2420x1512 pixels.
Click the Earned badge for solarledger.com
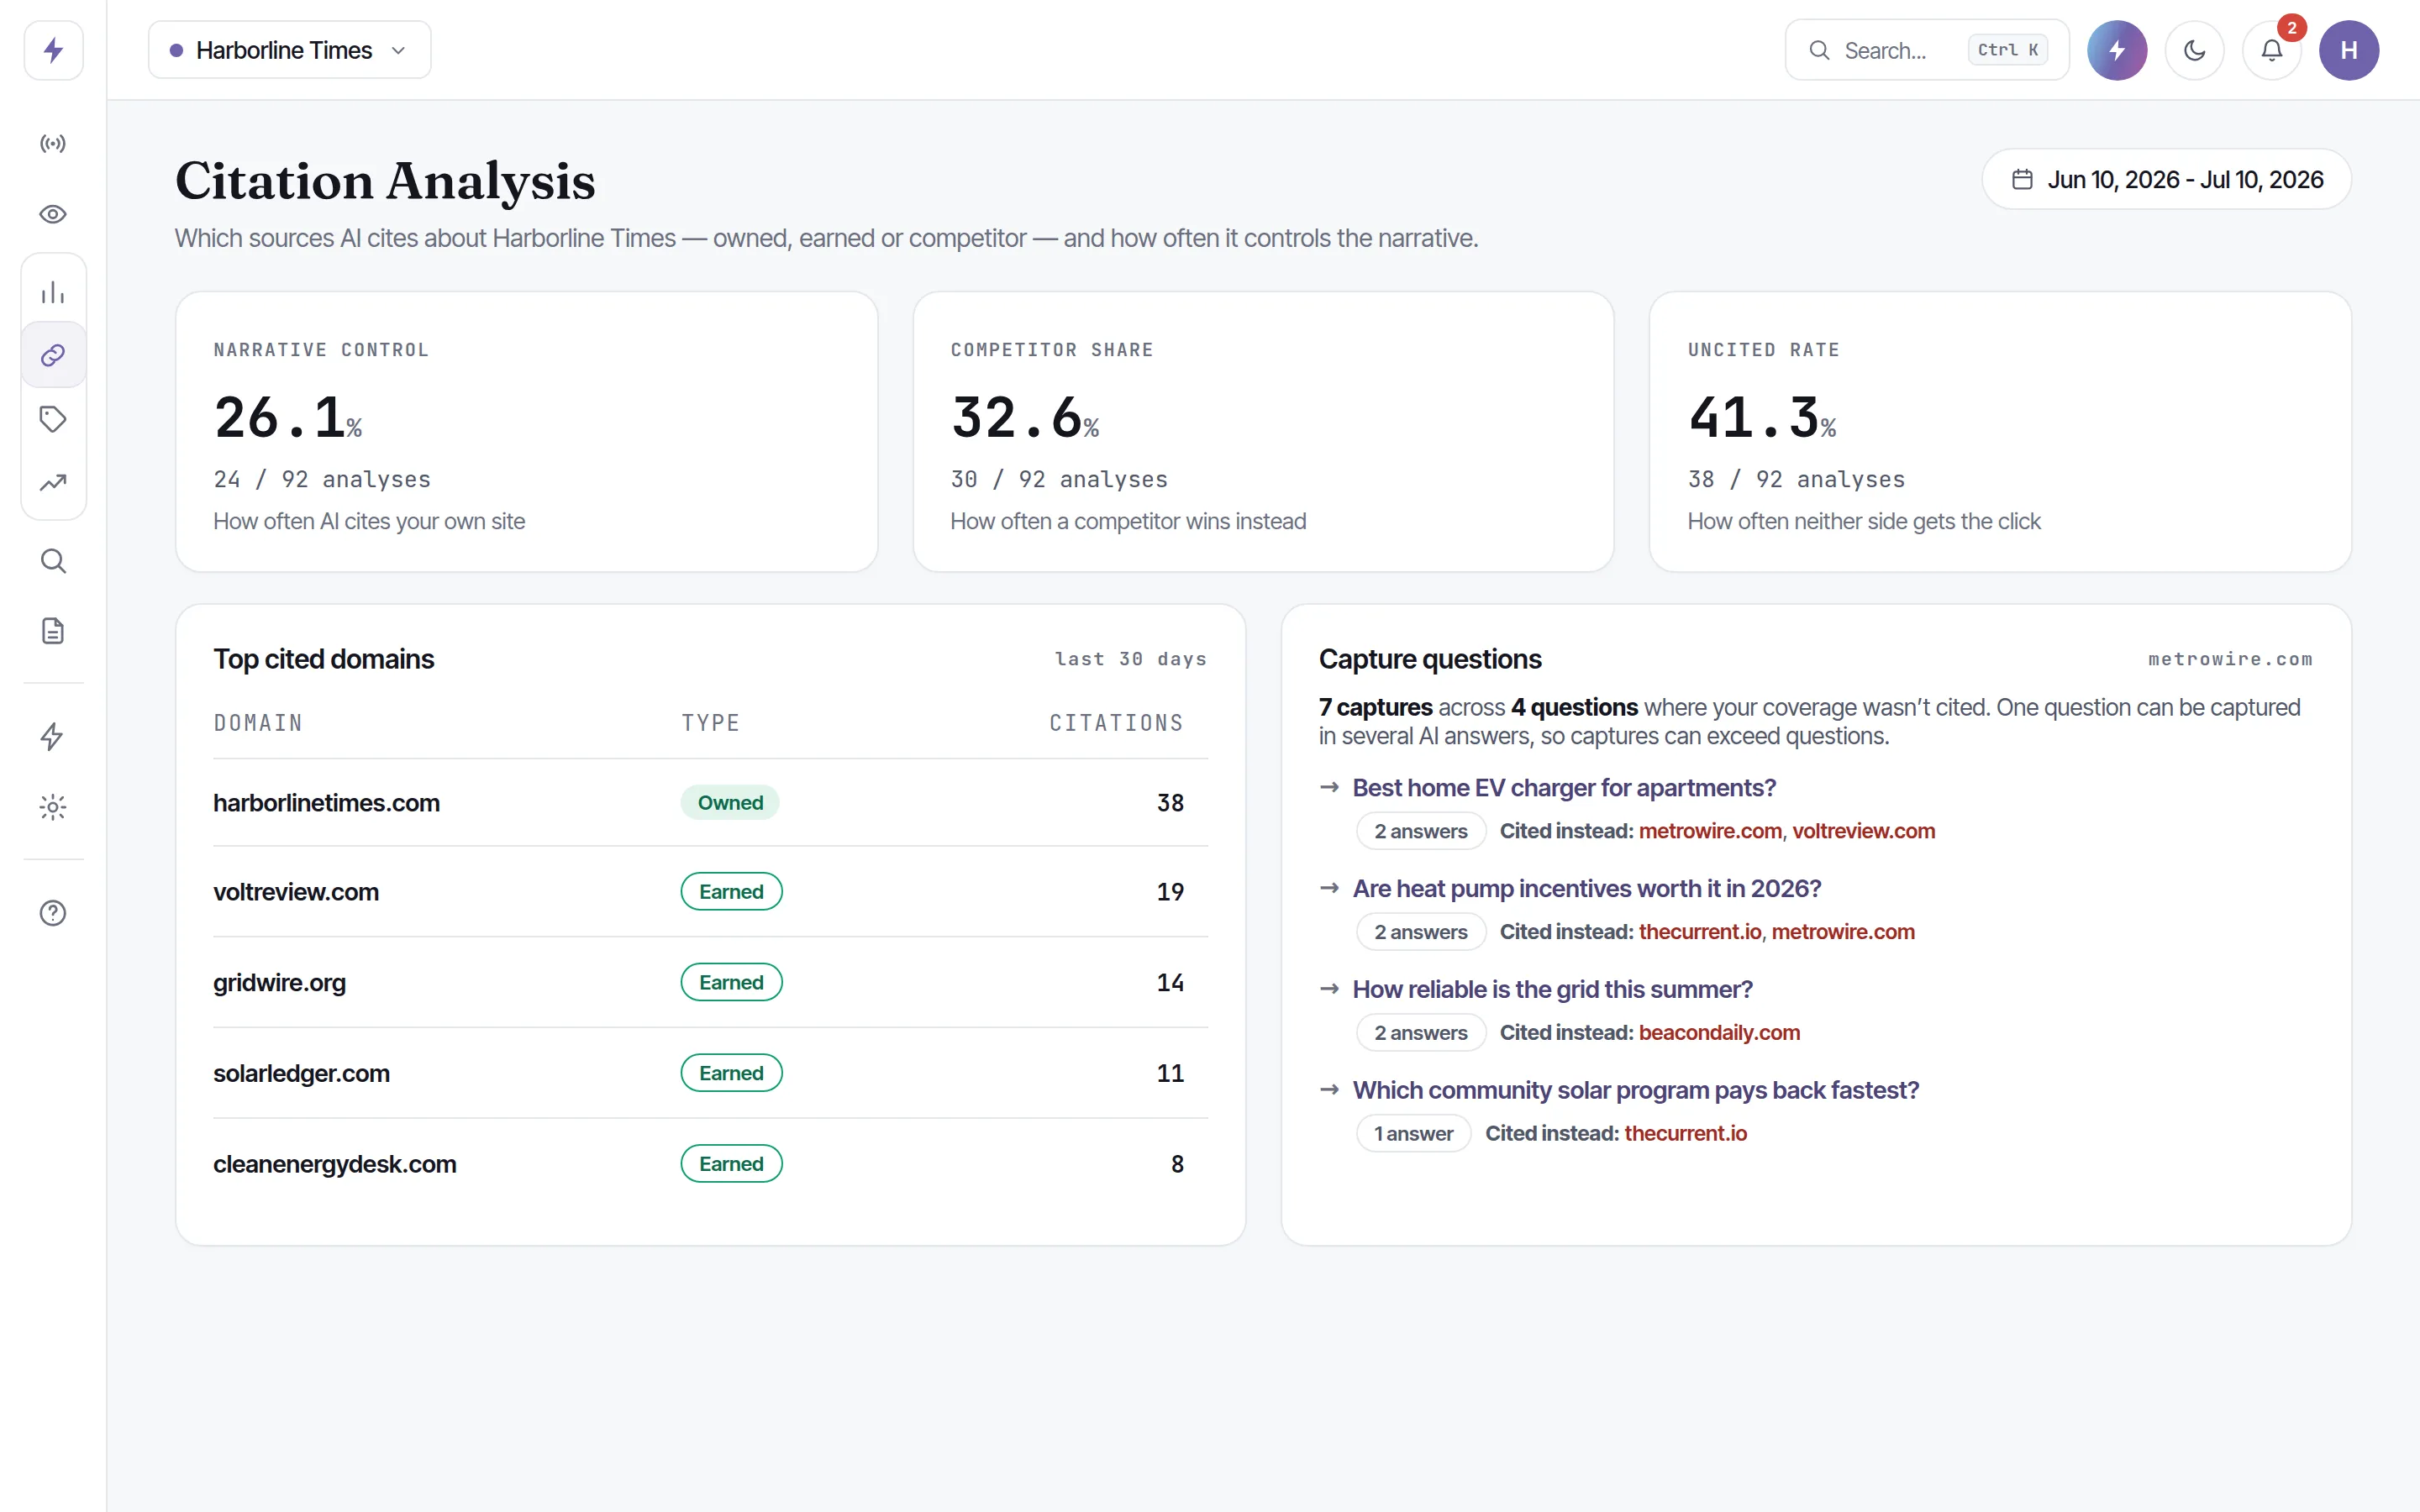731,1073
